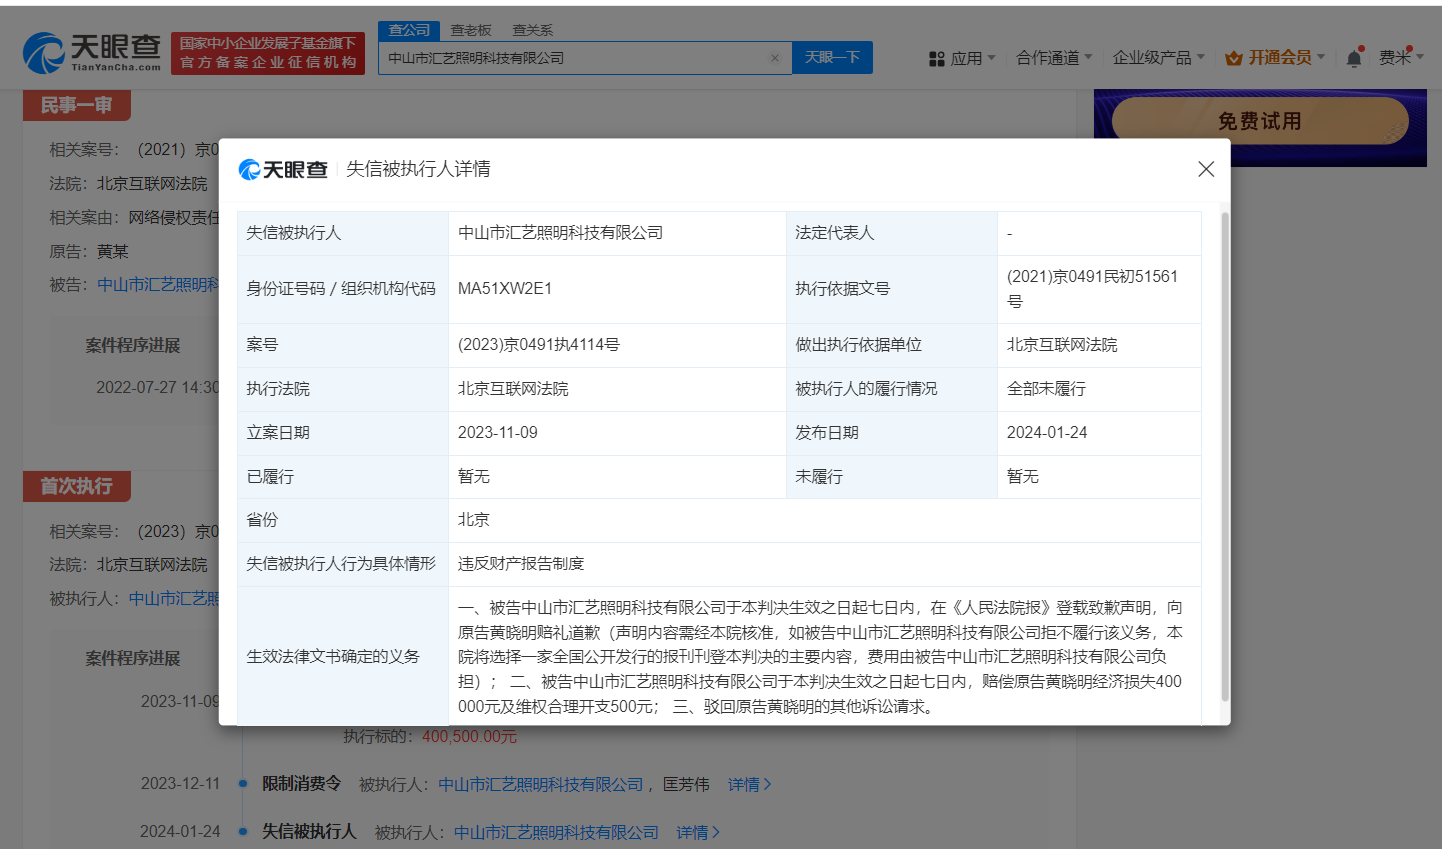Click the 天眼一下 search button
Image resolution: width=1442 pixels, height=849 pixels.
pyautogui.click(x=831, y=57)
